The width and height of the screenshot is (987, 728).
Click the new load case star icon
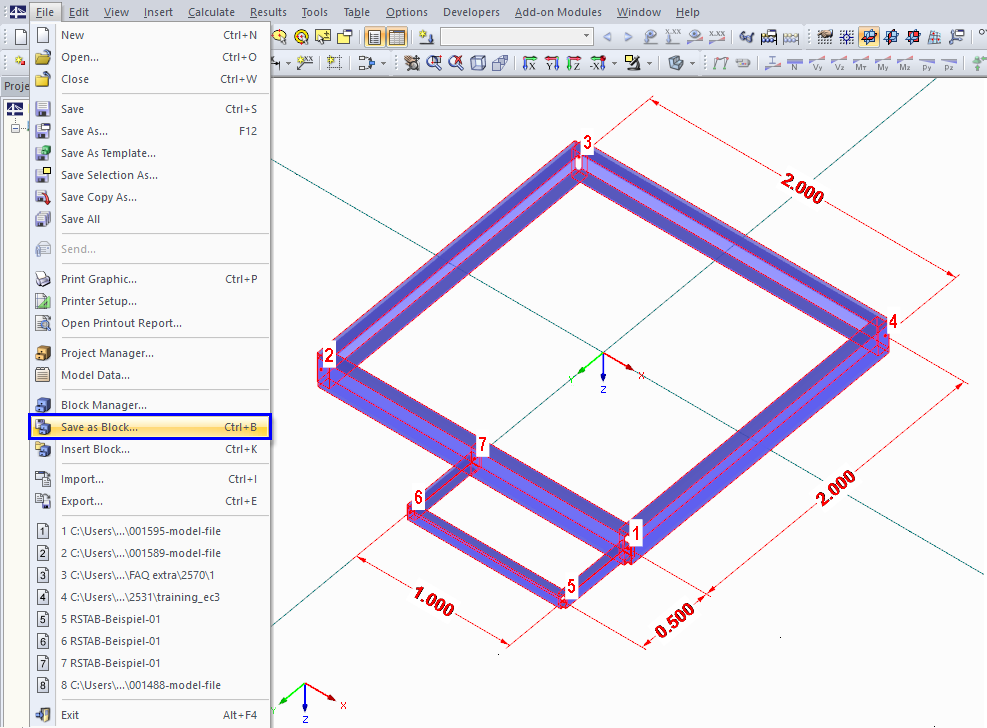coord(426,37)
